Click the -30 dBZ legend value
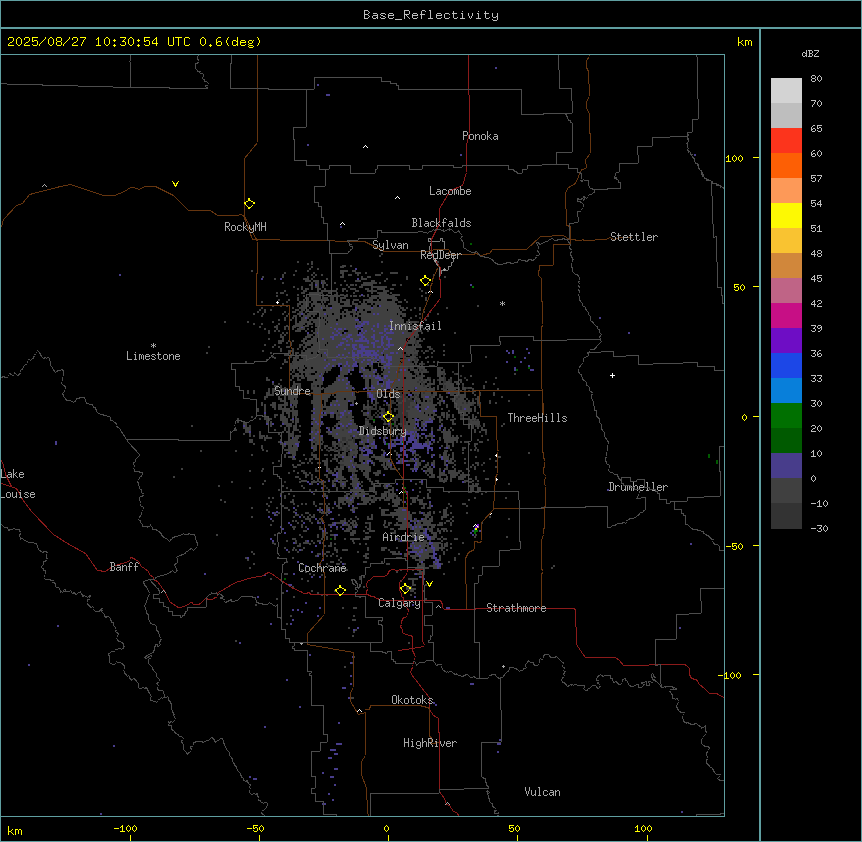Image resolution: width=862 pixels, height=842 pixels. (x=819, y=528)
